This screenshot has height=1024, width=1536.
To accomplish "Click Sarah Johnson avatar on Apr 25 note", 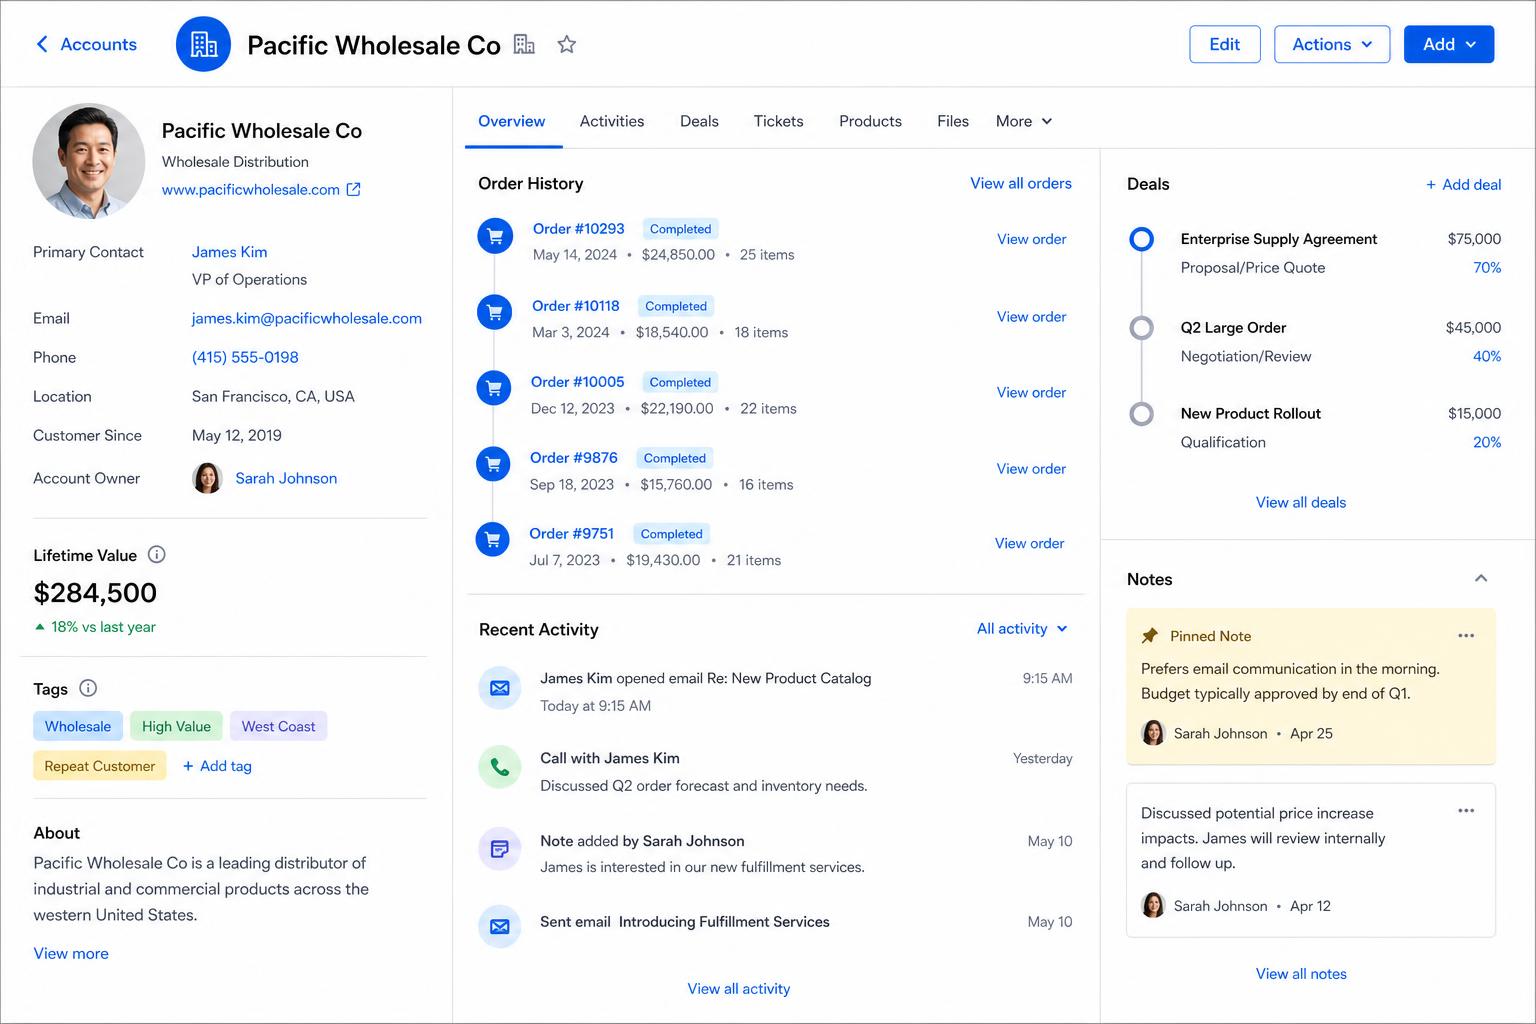I will 1153,733.
